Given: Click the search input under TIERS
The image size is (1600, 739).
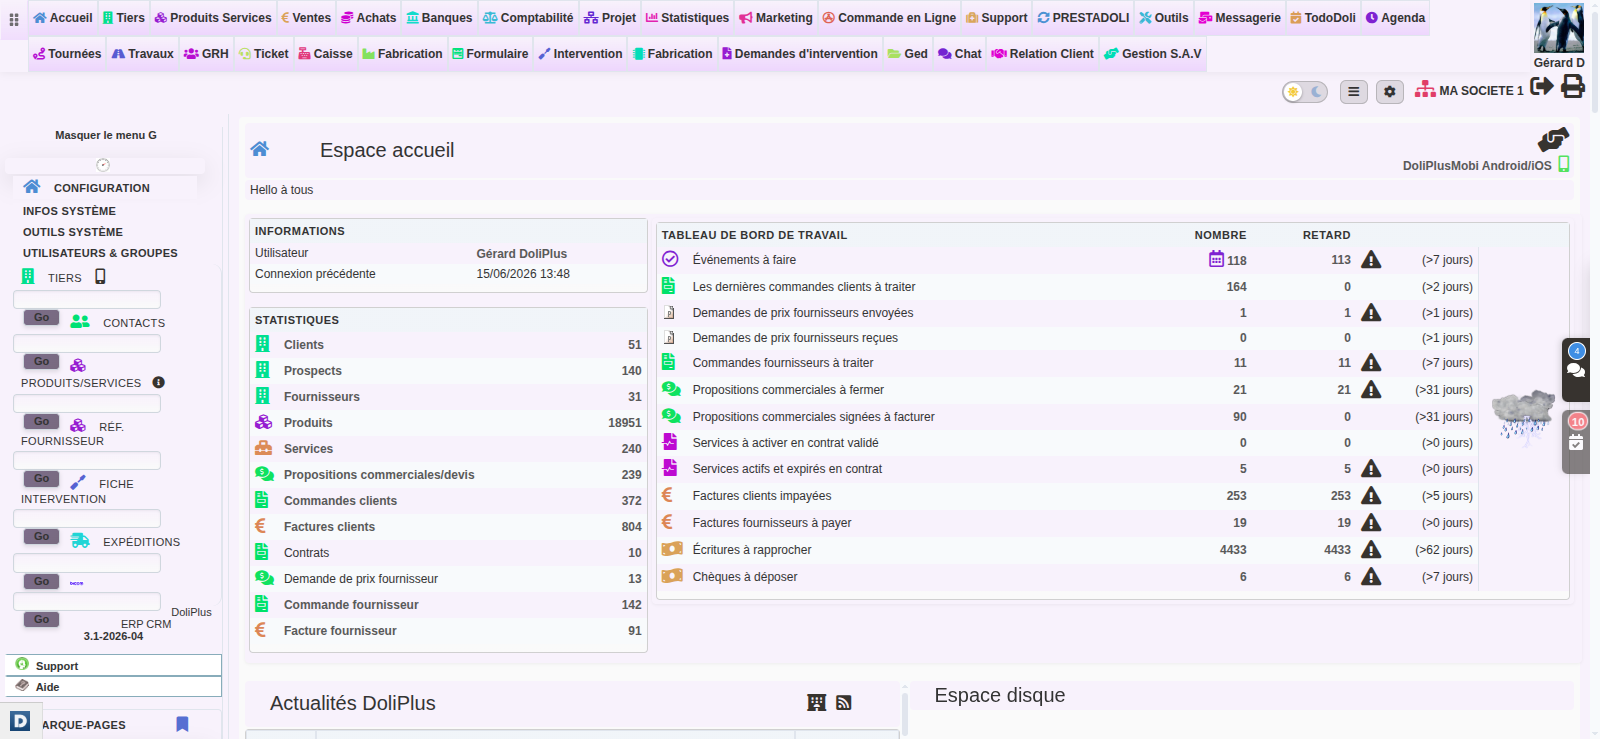Looking at the screenshot, I should click(87, 300).
